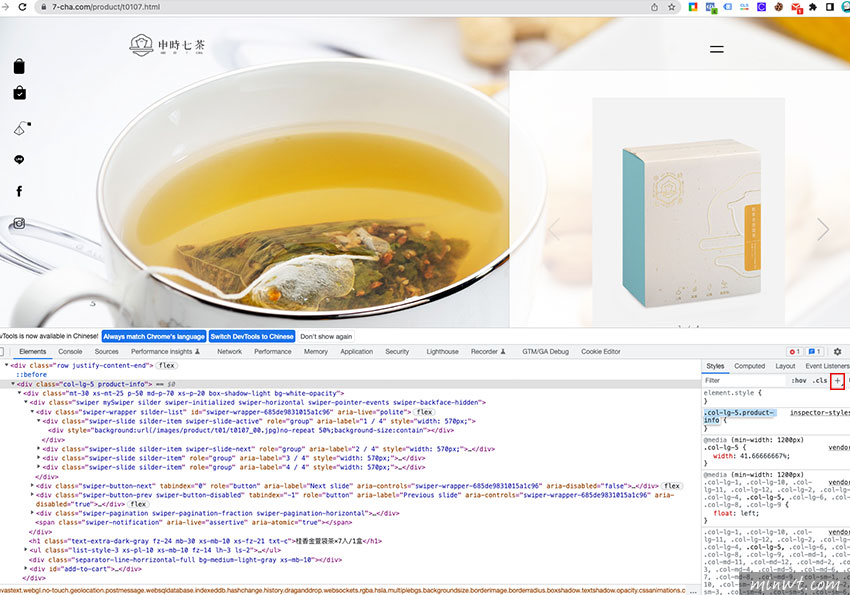Viewport: 850px width, 595px height.
Task: Open the hamburger menu on the website
Action: (x=716, y=48)
